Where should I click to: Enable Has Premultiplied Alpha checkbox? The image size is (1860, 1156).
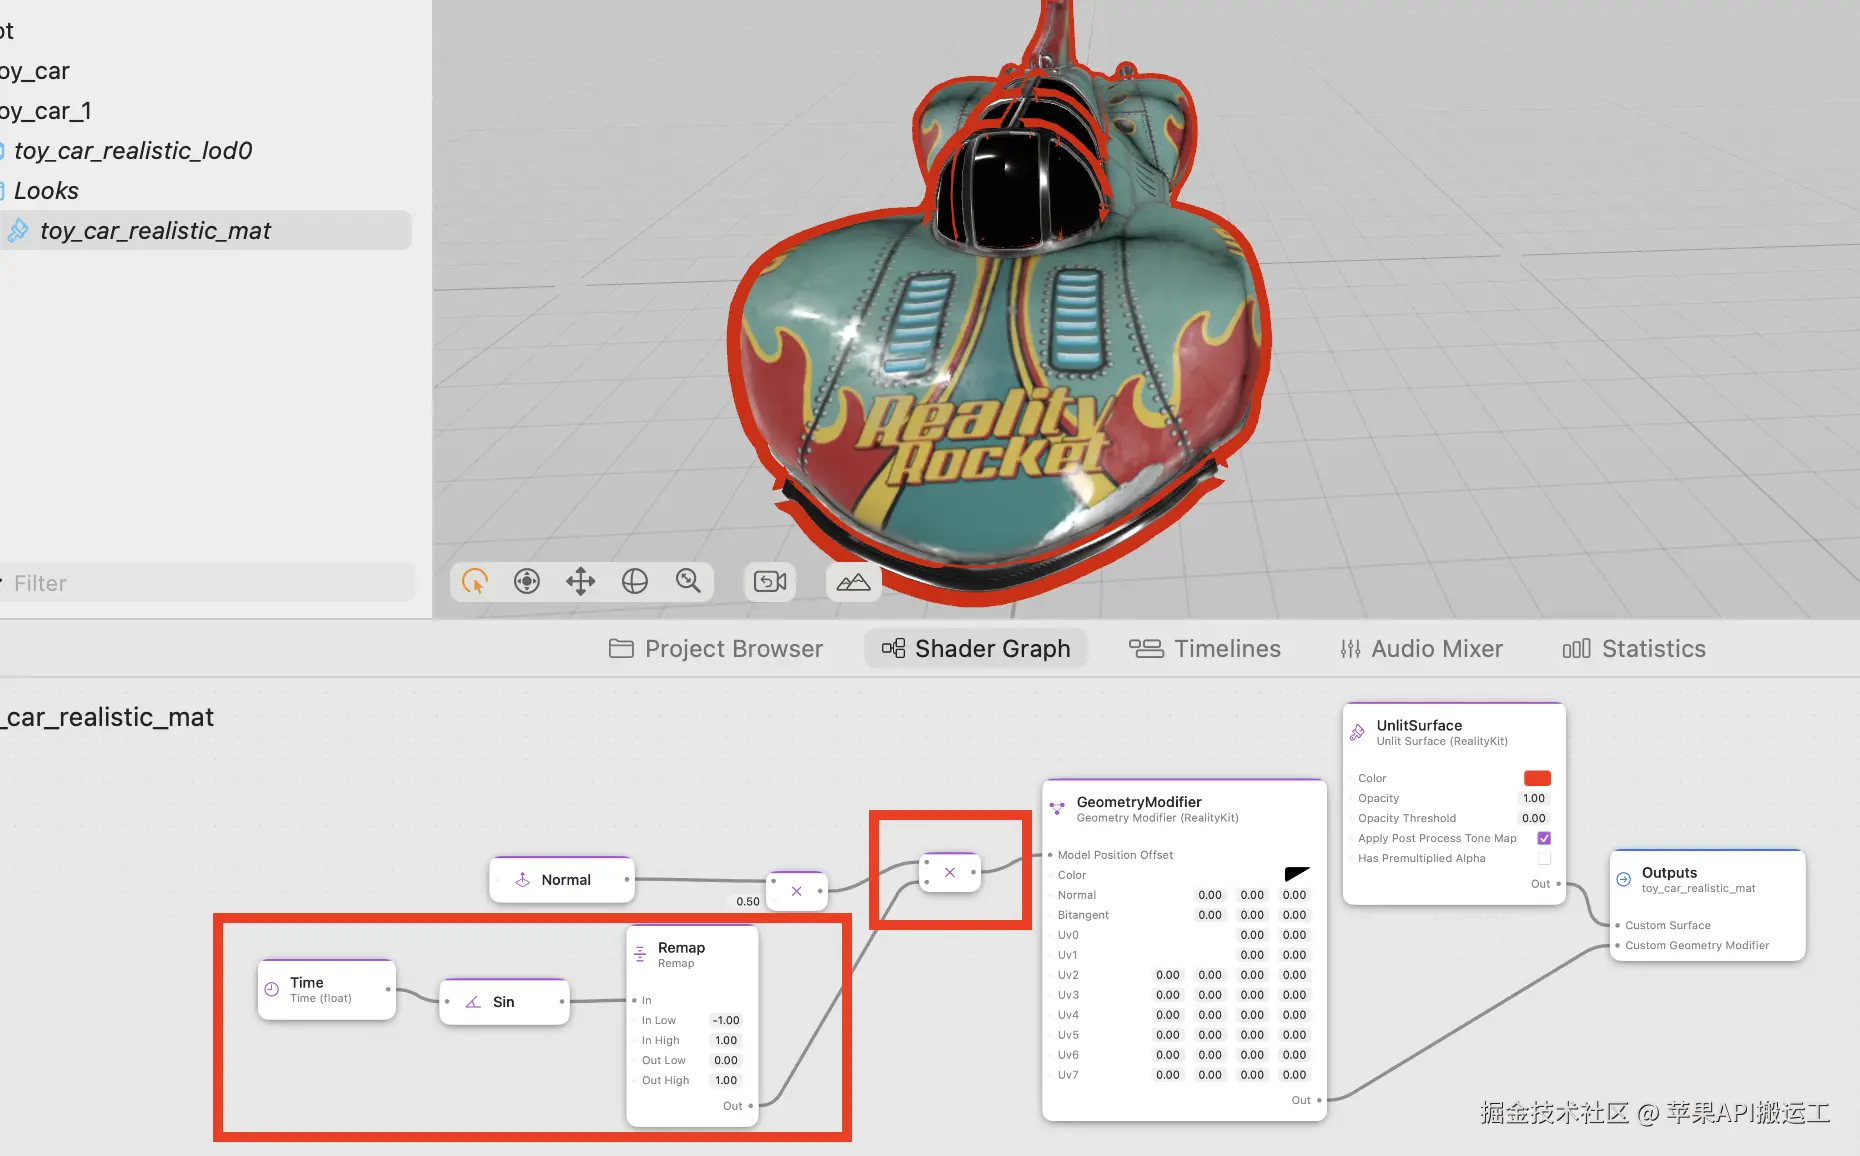pos(1544,858)
